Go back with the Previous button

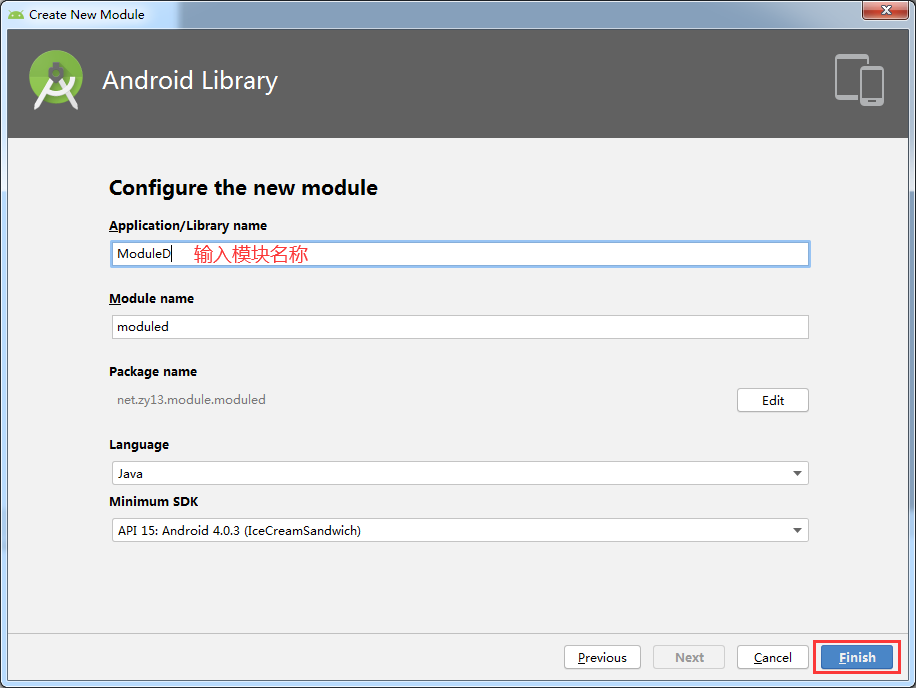602,658
